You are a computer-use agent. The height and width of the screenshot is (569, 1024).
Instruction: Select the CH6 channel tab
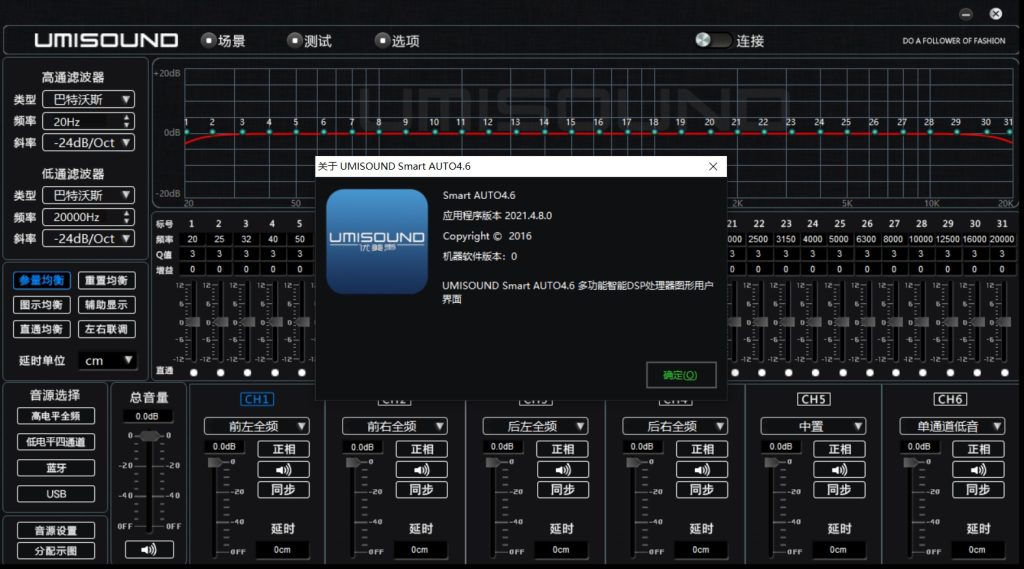pyautogui.click(x=950, y=399)
